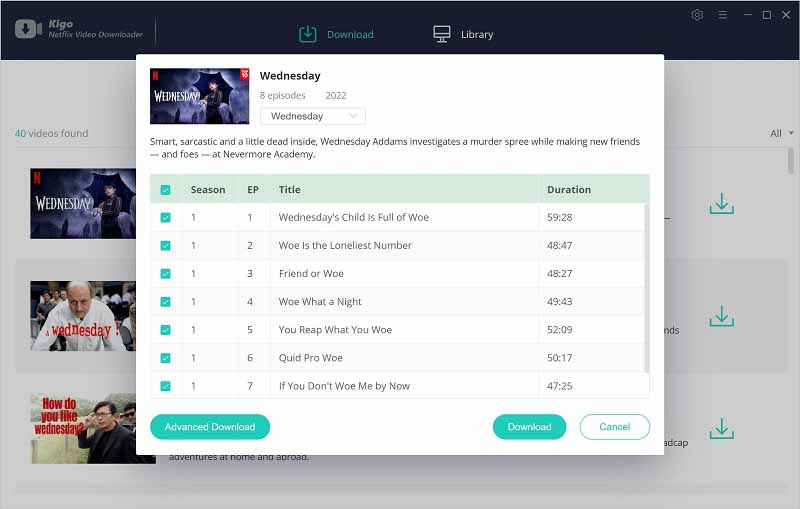Click the year 2022 label
The width and height of the screenshot is (800, 509).
336,95
